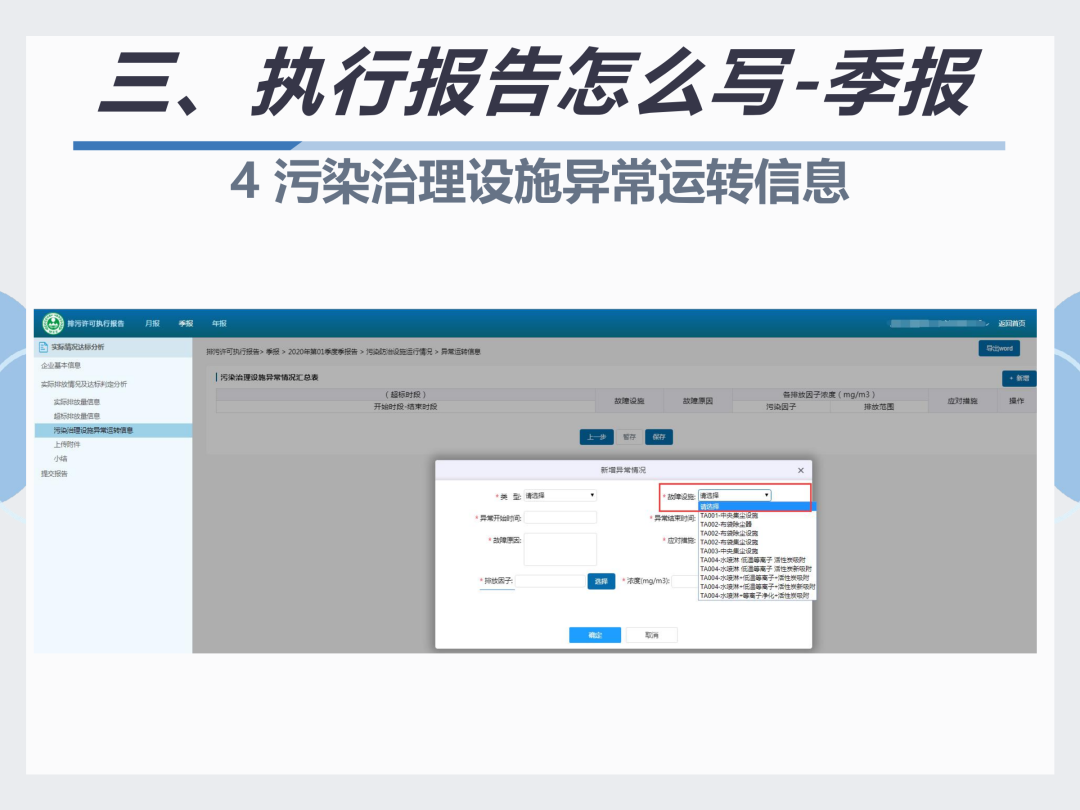Click the + 新增 button above the table
This screenshot has height=810, width=1080.
click(x=1019, y=378)
